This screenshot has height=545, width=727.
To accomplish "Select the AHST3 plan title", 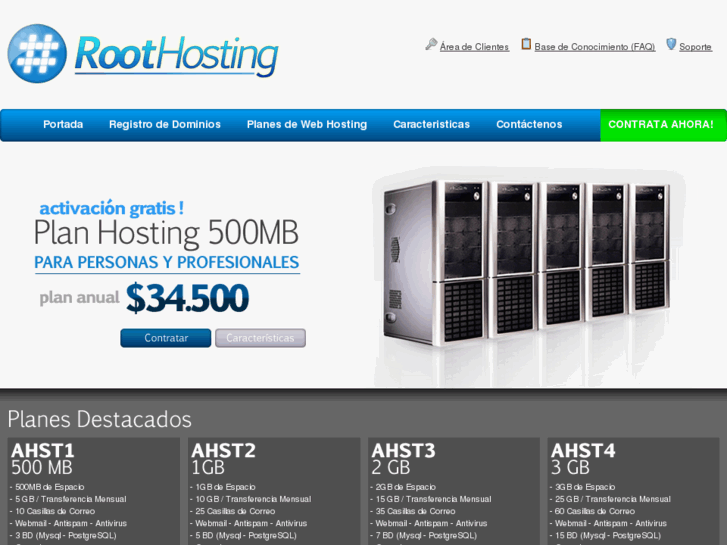I will (403, 450).
